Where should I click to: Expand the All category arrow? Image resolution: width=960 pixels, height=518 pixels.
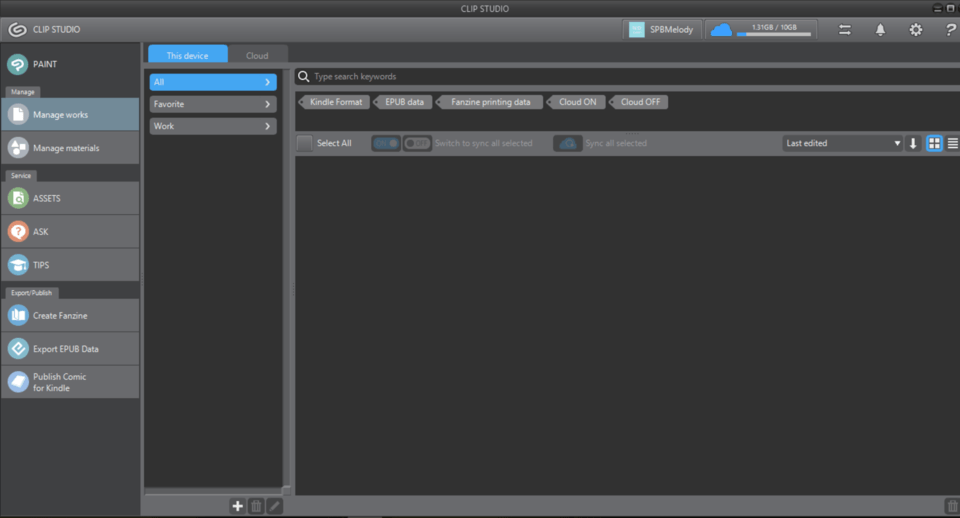pyautogui.click(x=268, y=82)
